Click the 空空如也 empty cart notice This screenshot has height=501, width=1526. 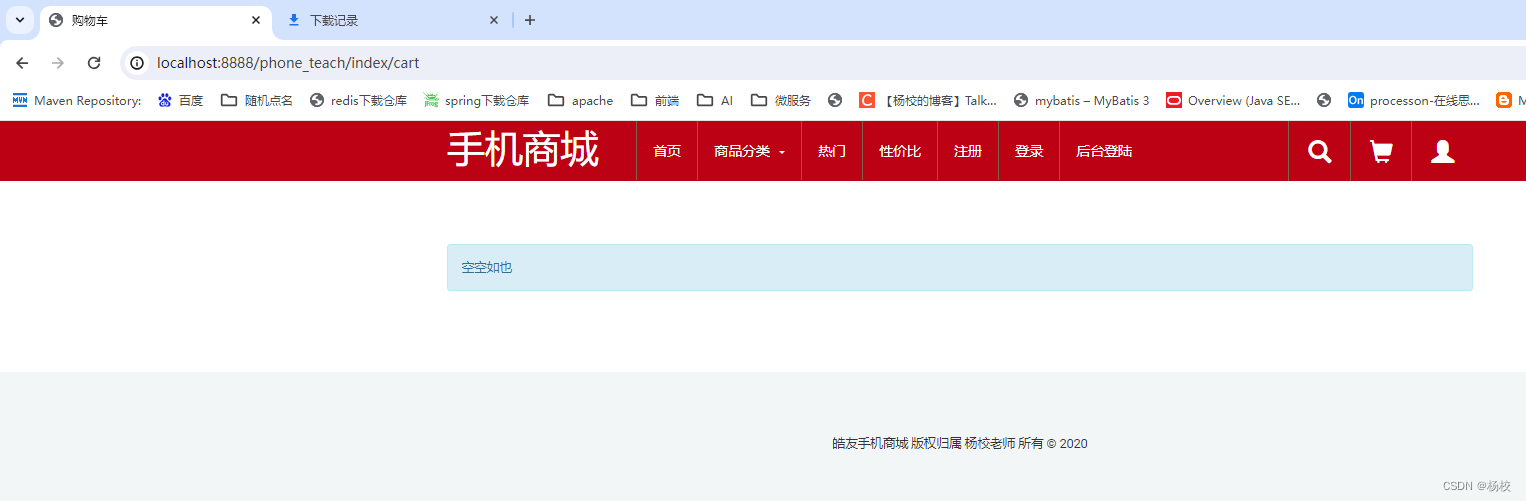point(960,268)
